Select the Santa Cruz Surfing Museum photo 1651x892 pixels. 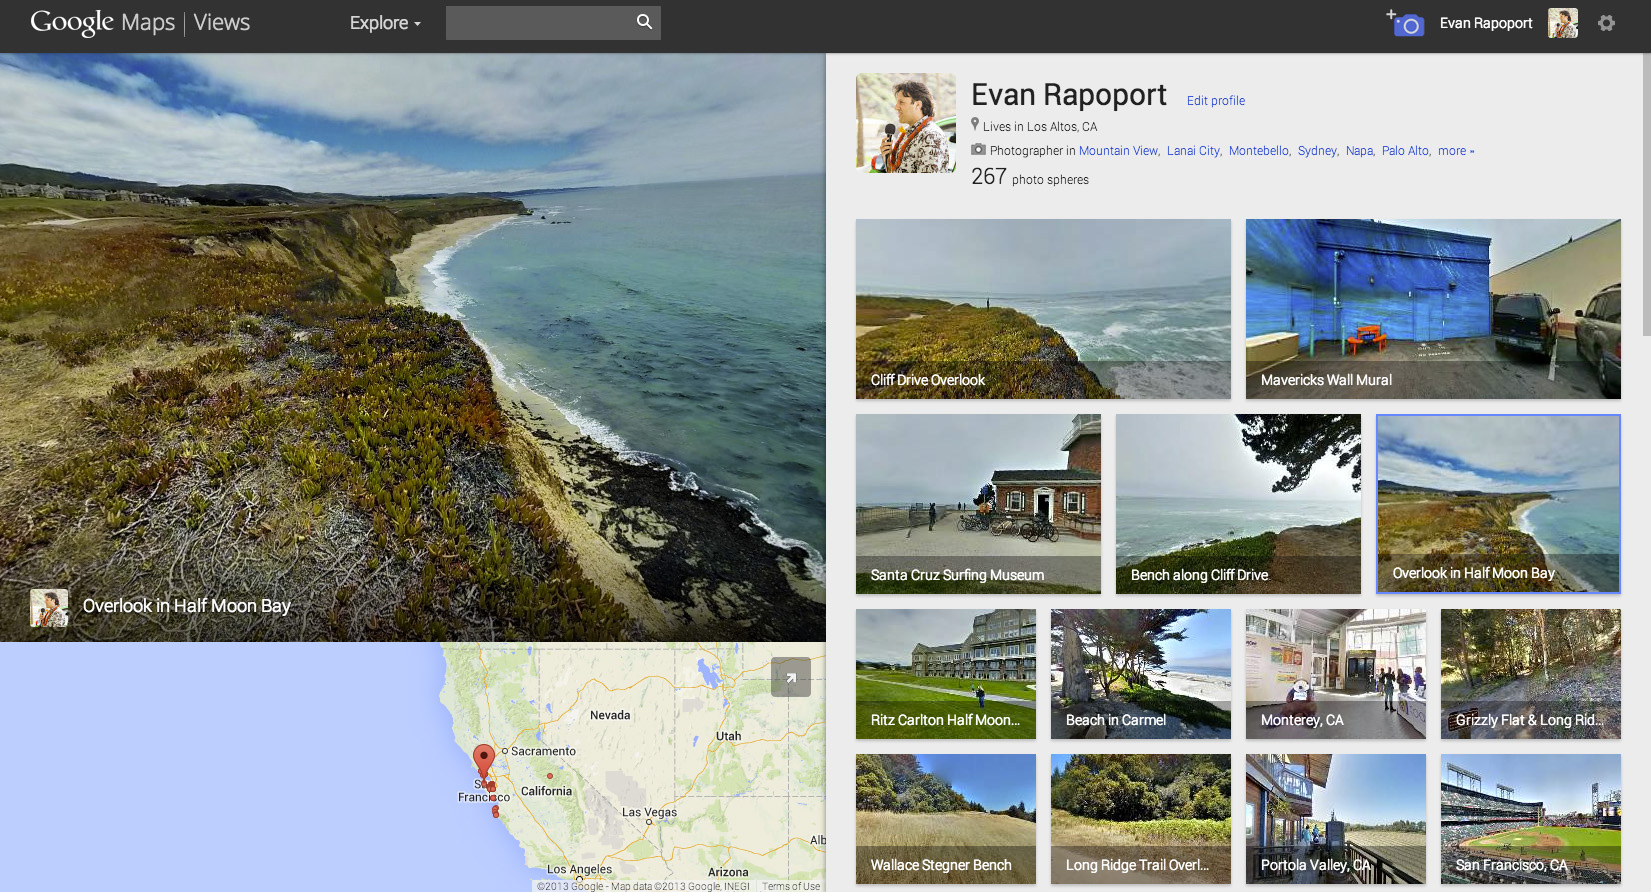point(977,504)
